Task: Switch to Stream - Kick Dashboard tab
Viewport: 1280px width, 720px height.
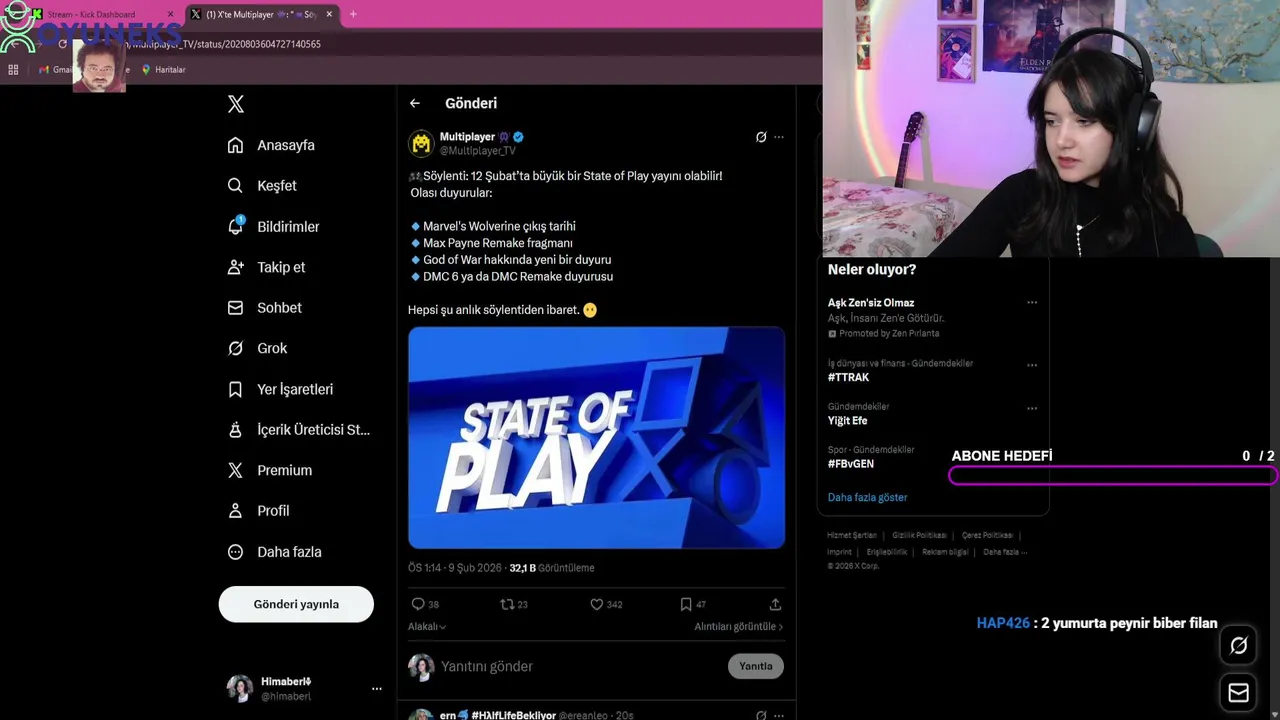Action: pyautogui.click(x=91, y=14)
